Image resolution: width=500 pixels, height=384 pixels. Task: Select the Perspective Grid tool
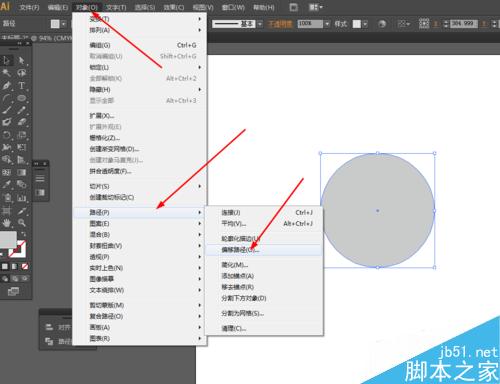coord(21,160)
